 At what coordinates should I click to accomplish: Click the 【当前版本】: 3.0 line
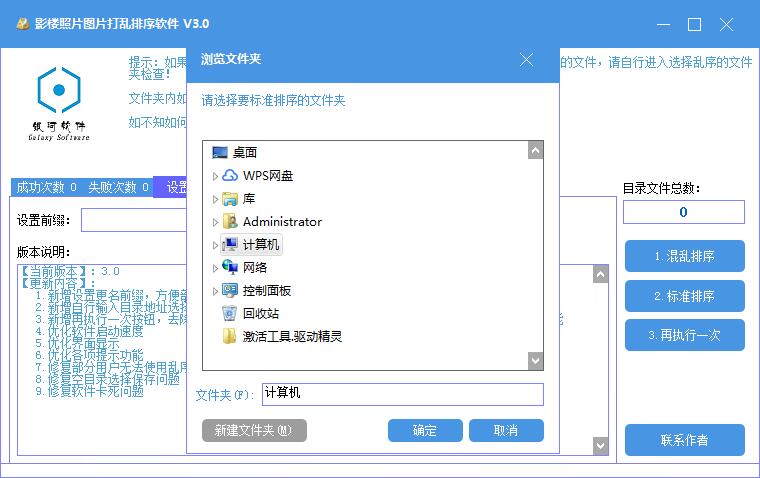coord(68,271)
